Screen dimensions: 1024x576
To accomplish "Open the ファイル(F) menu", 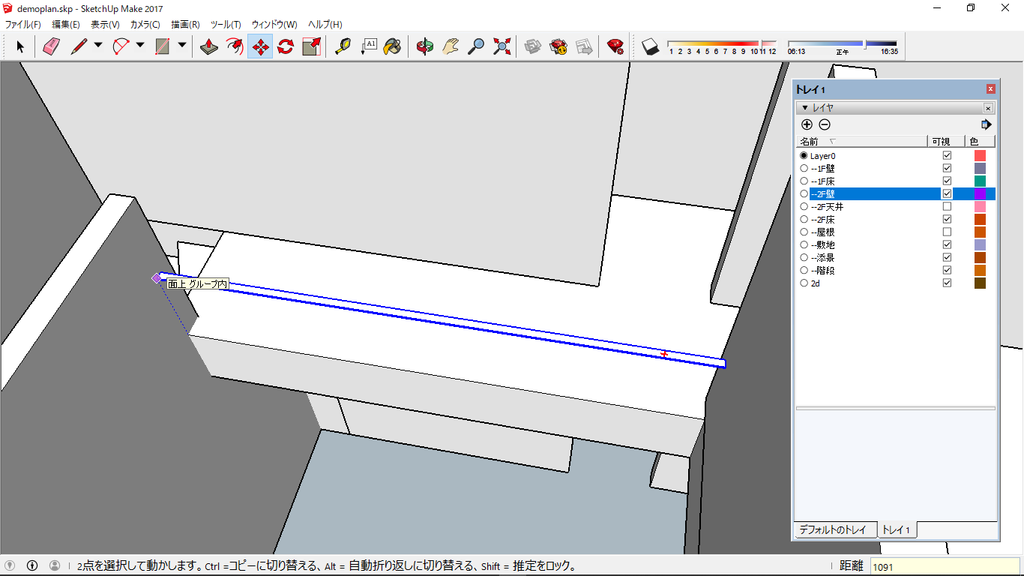I will point(23,24).
